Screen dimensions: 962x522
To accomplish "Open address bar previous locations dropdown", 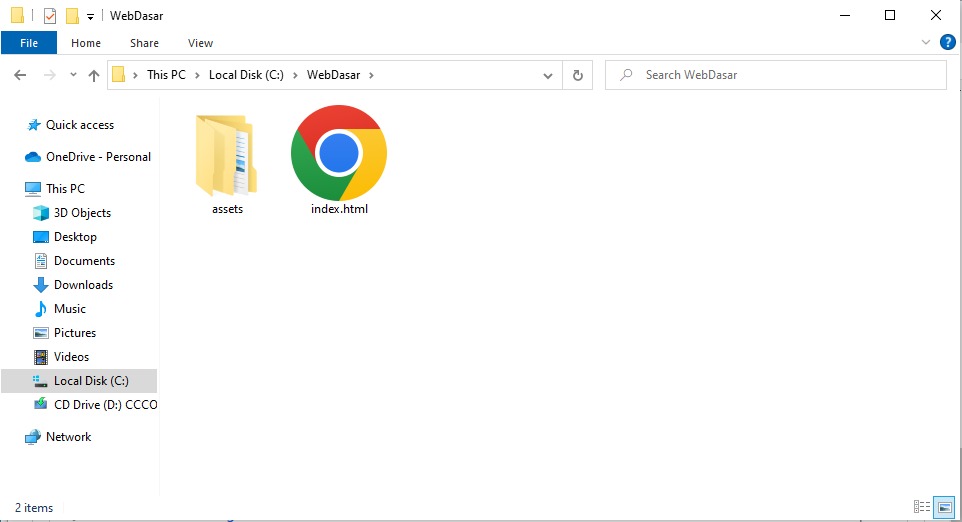I will [548, 75].
